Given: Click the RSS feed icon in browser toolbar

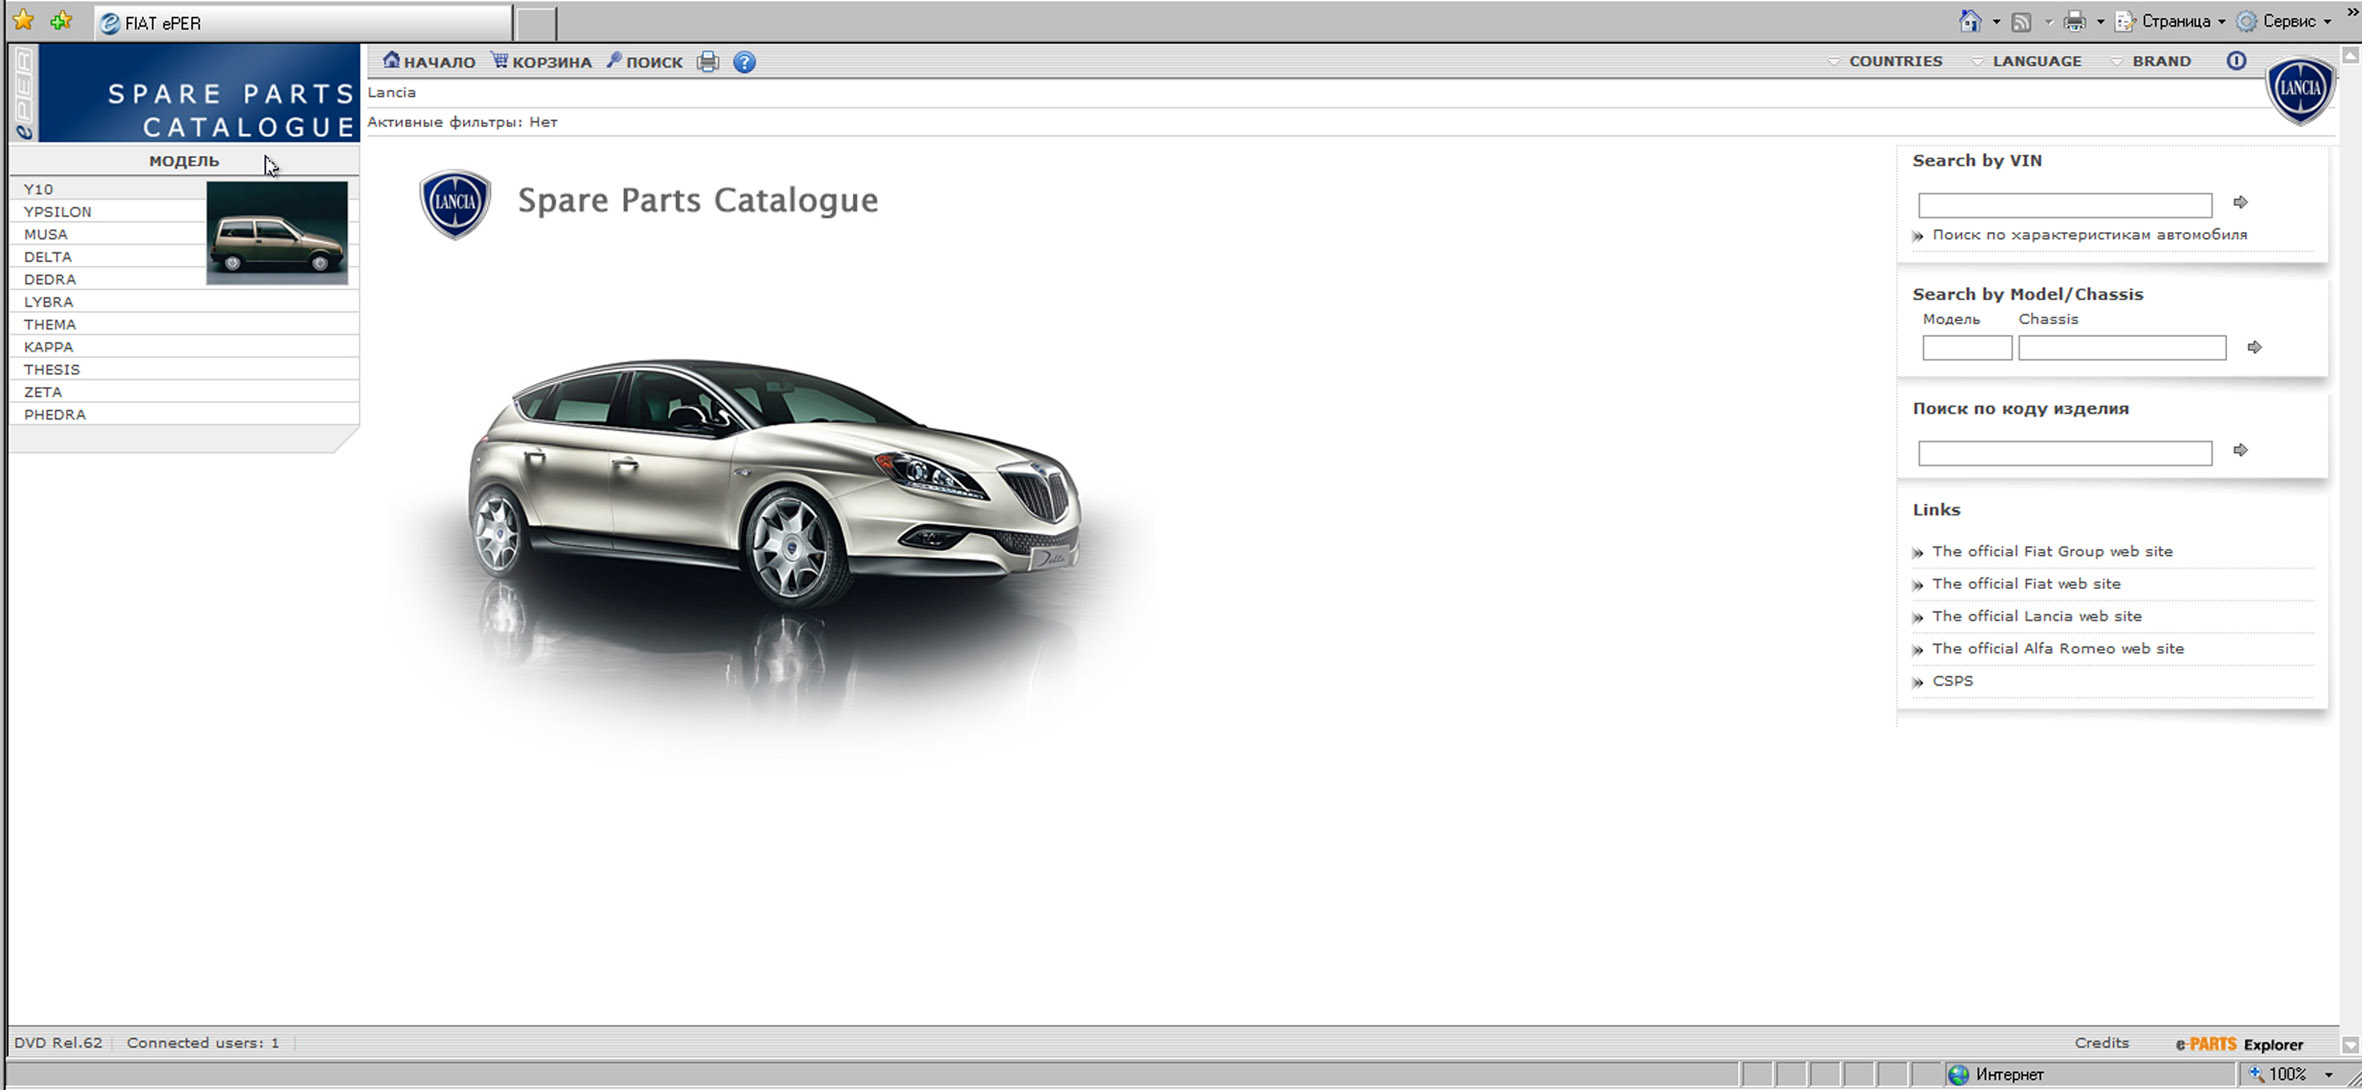Looking at the screenshot, I should (x=2021, y=21).
